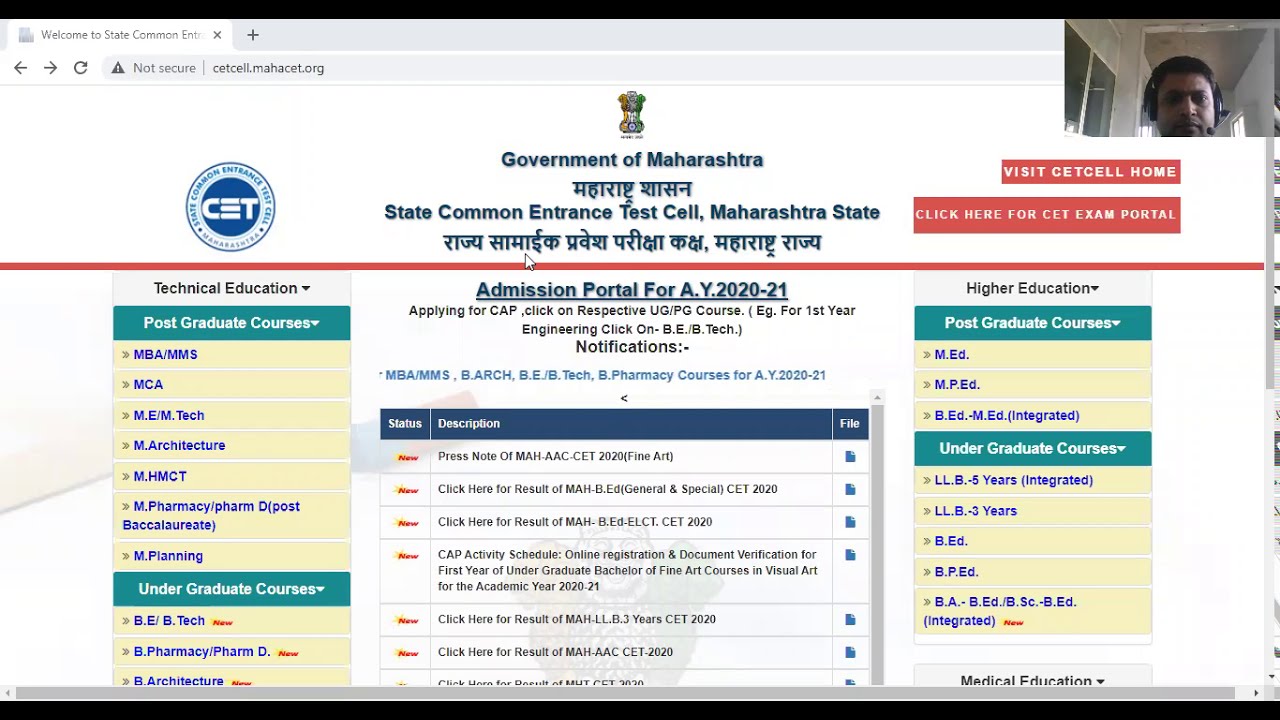The width and height of the screenshot is (1280, 720).
Task: Collapse Technical Under Graduate Courses section
Action: click(x=232, y=589)
